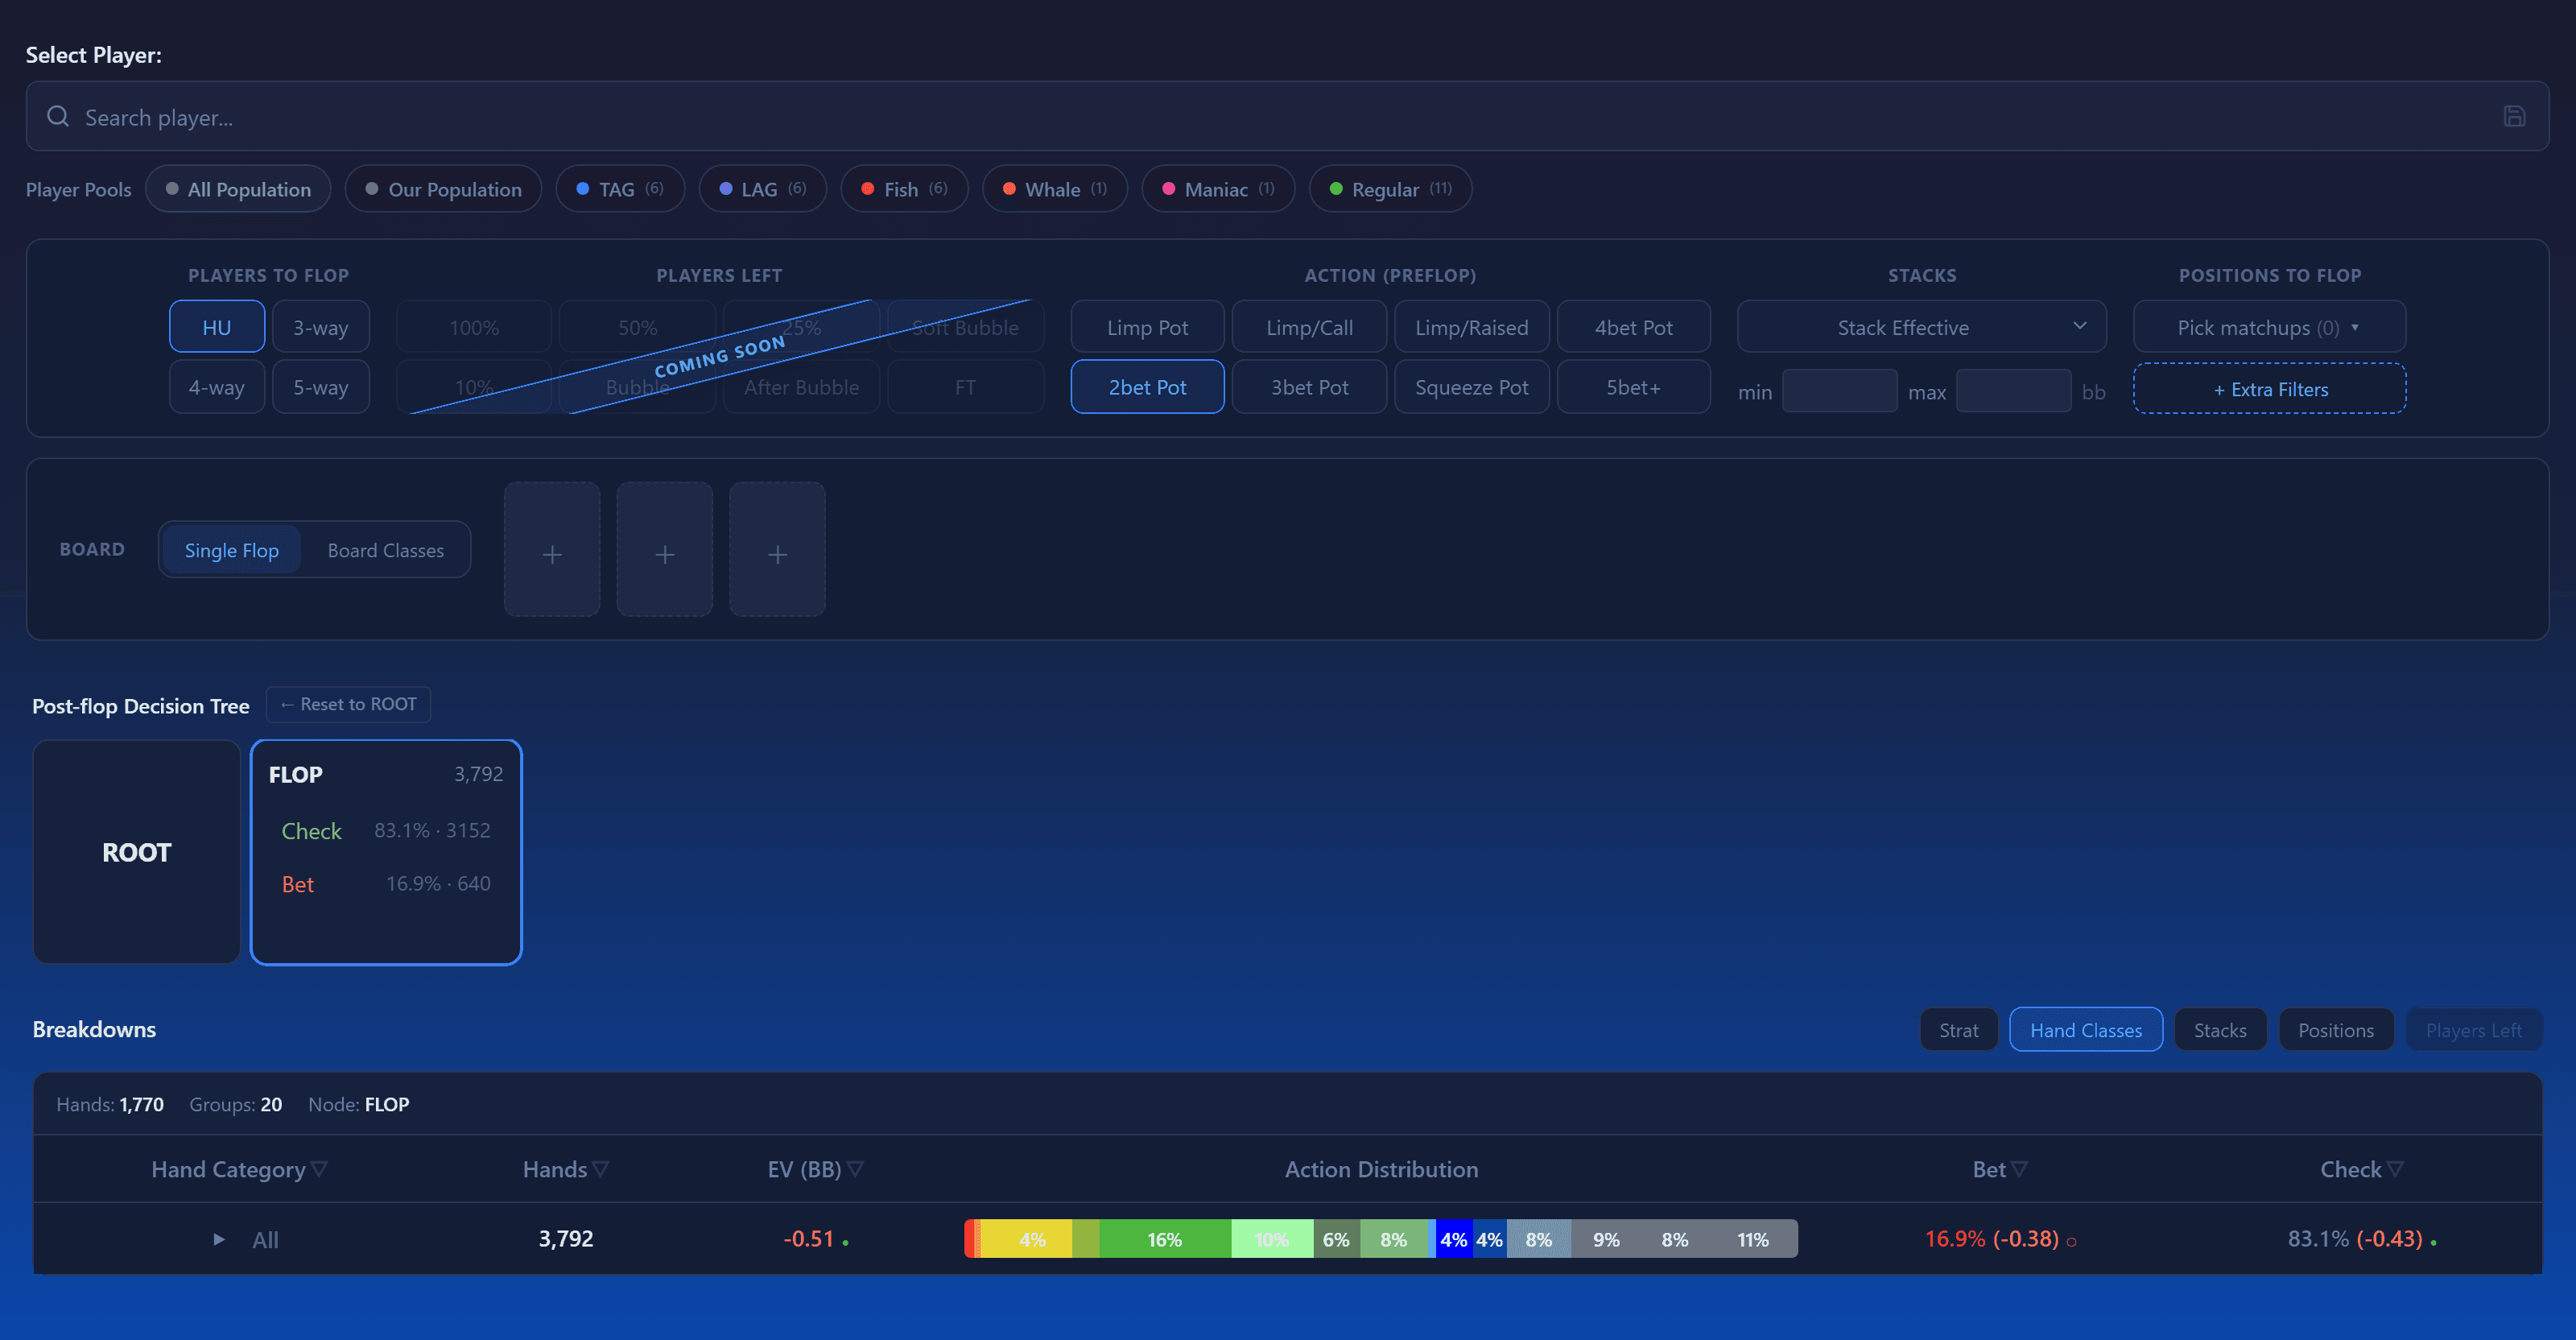This screenshot has height=1340, width=2576.
Task: Enable the Fish player pool filter
Action: (904, 189)
